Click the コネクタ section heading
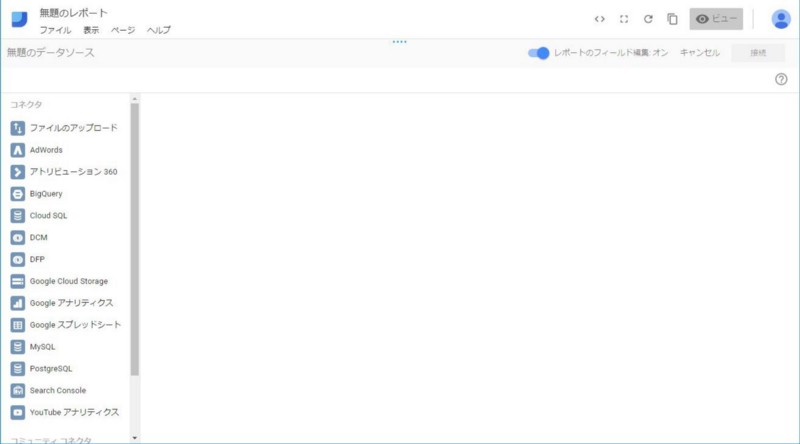 point(26,105)
